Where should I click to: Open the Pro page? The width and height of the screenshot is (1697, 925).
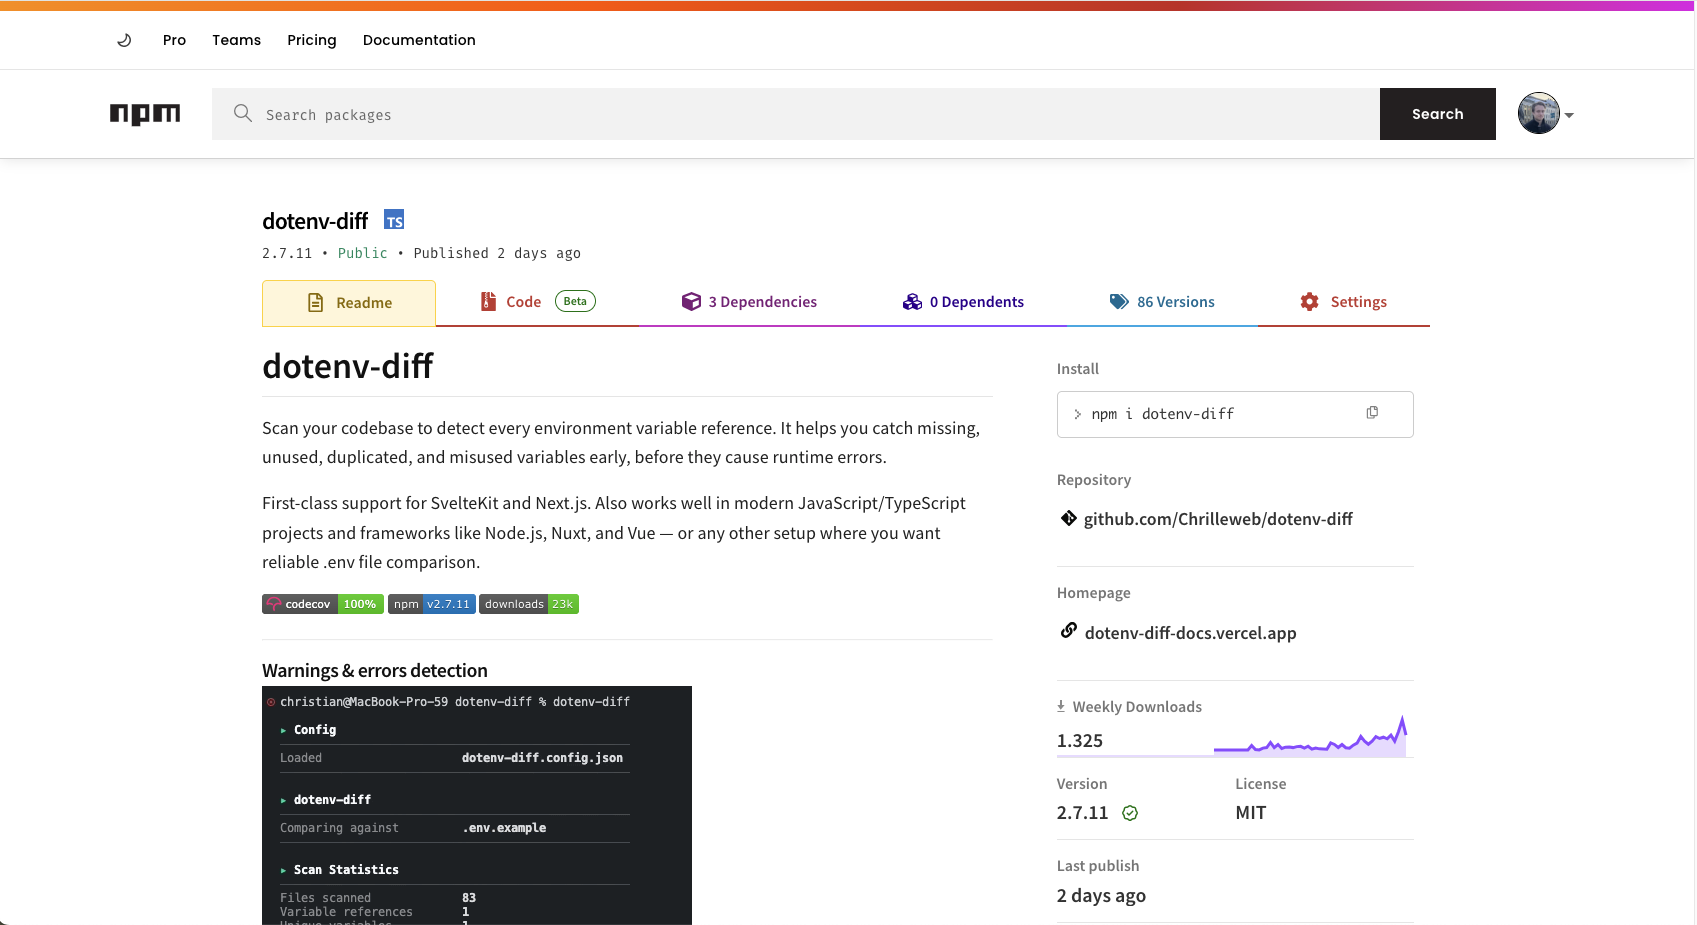174,40
